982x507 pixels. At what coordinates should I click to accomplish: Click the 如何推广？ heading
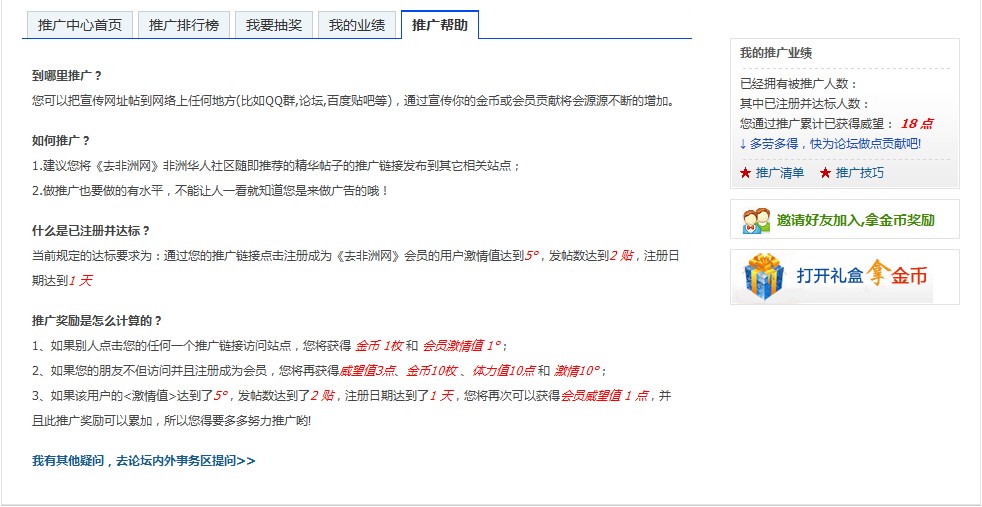61,141
